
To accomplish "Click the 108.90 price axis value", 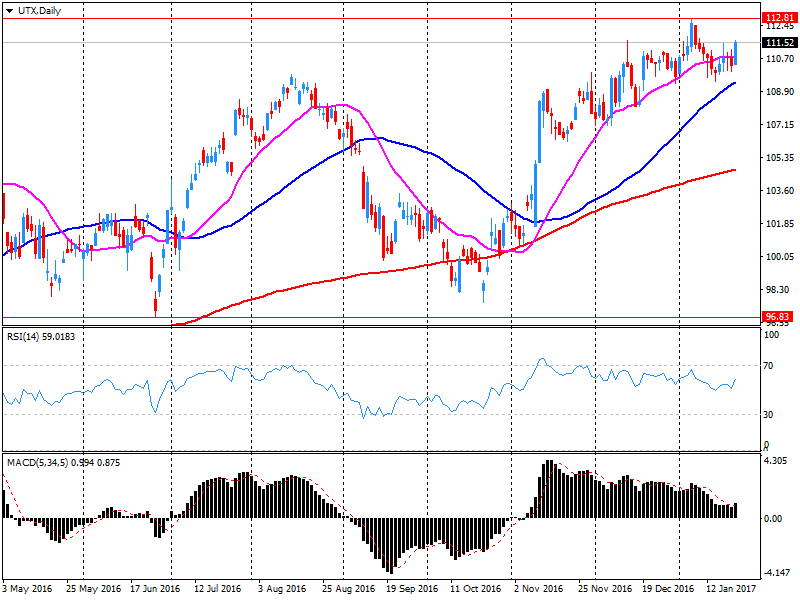I will coord(780,92).
